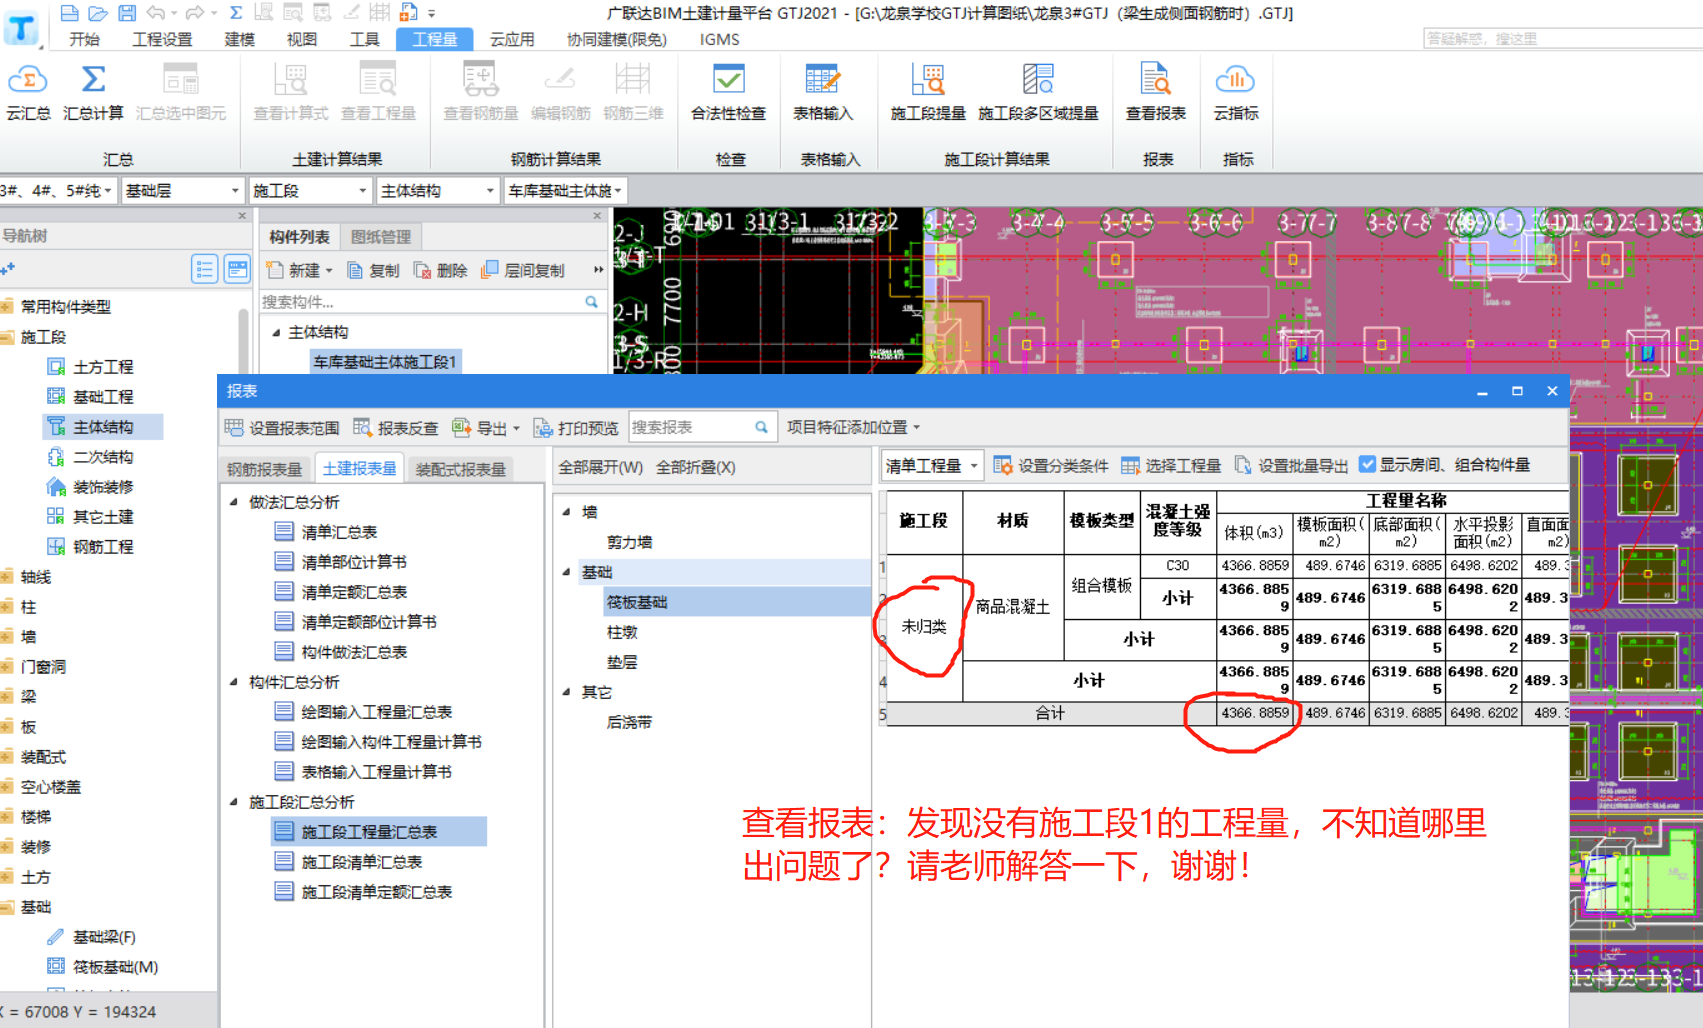
Task: Select 清单汇总表 report
Action: [x=339, y=532]
